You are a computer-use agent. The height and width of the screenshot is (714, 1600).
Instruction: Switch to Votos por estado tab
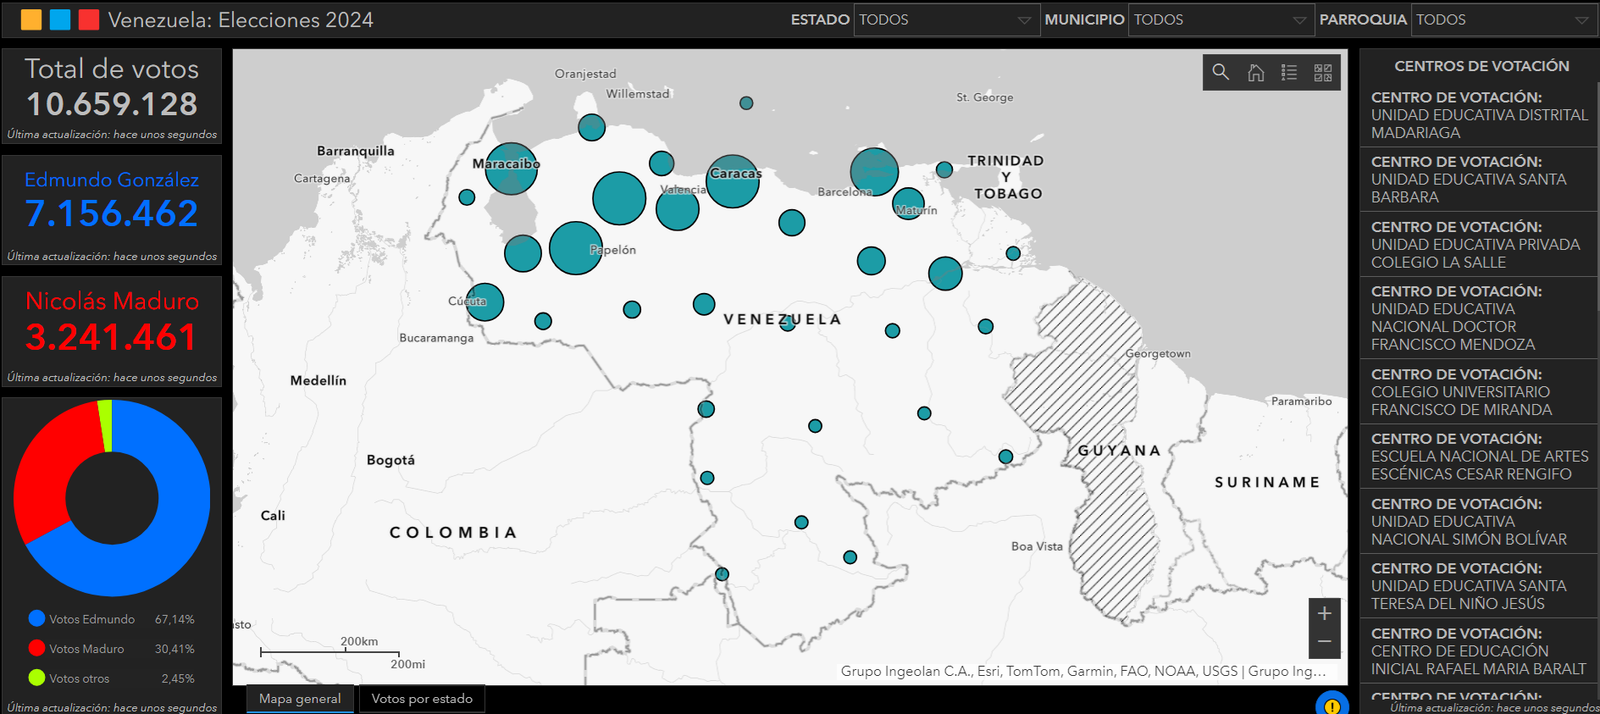coord(422,699)
